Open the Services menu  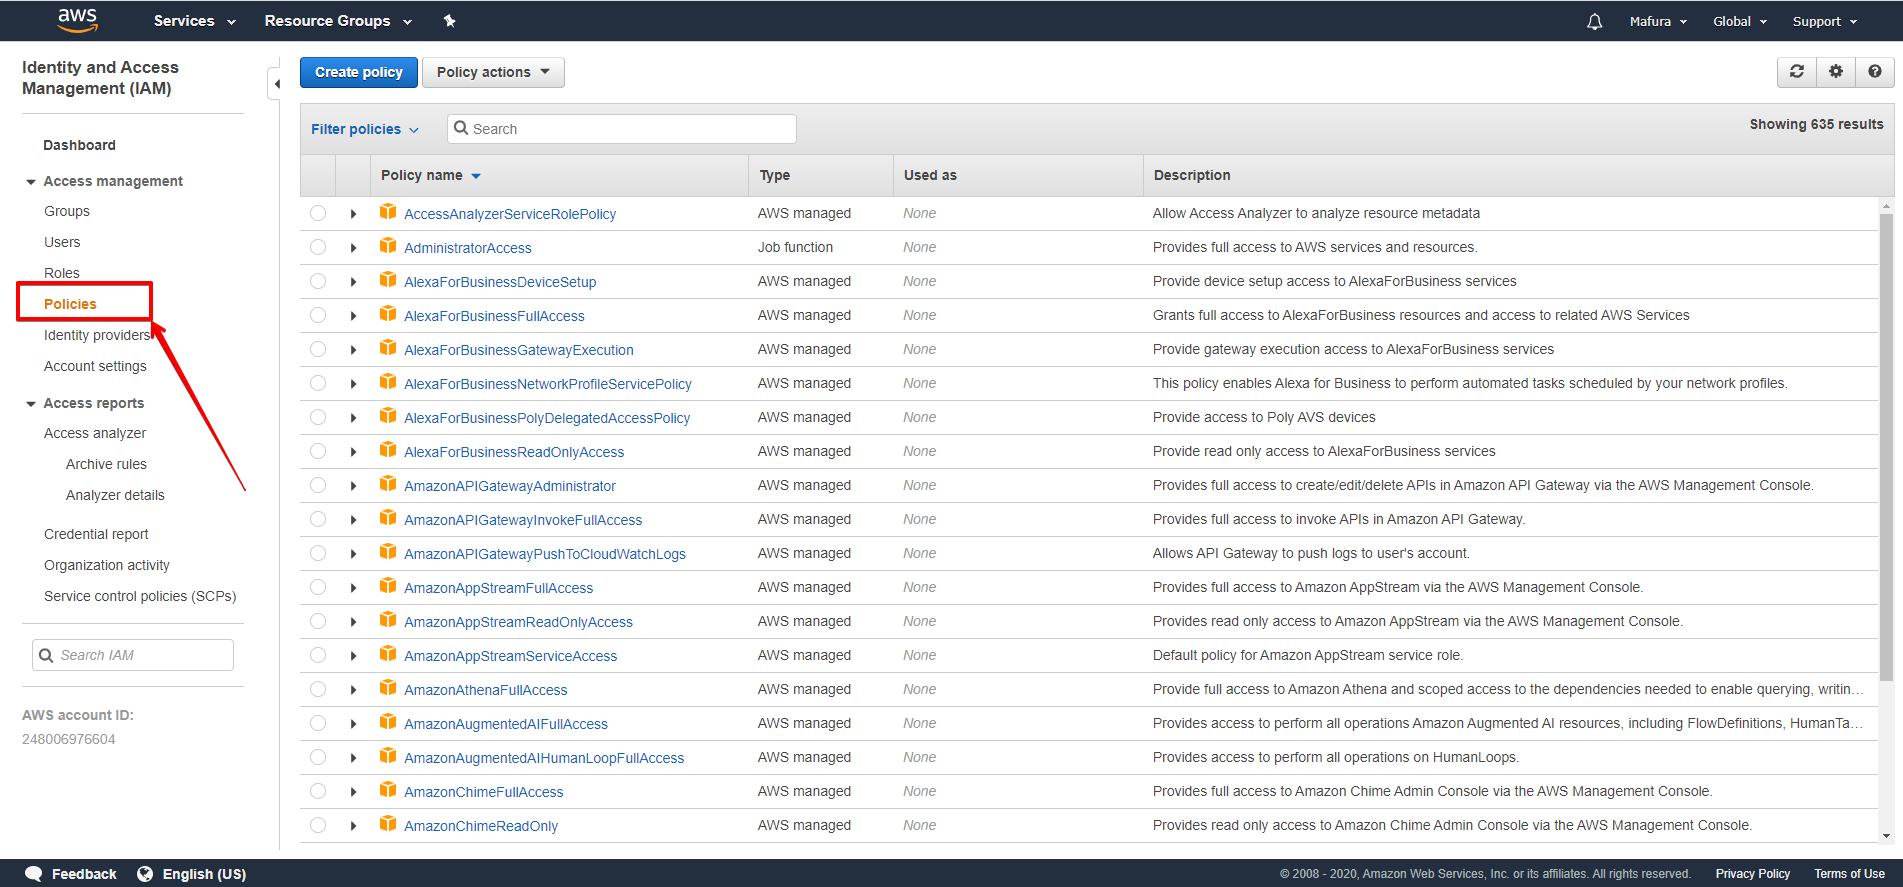pos(194,21)
